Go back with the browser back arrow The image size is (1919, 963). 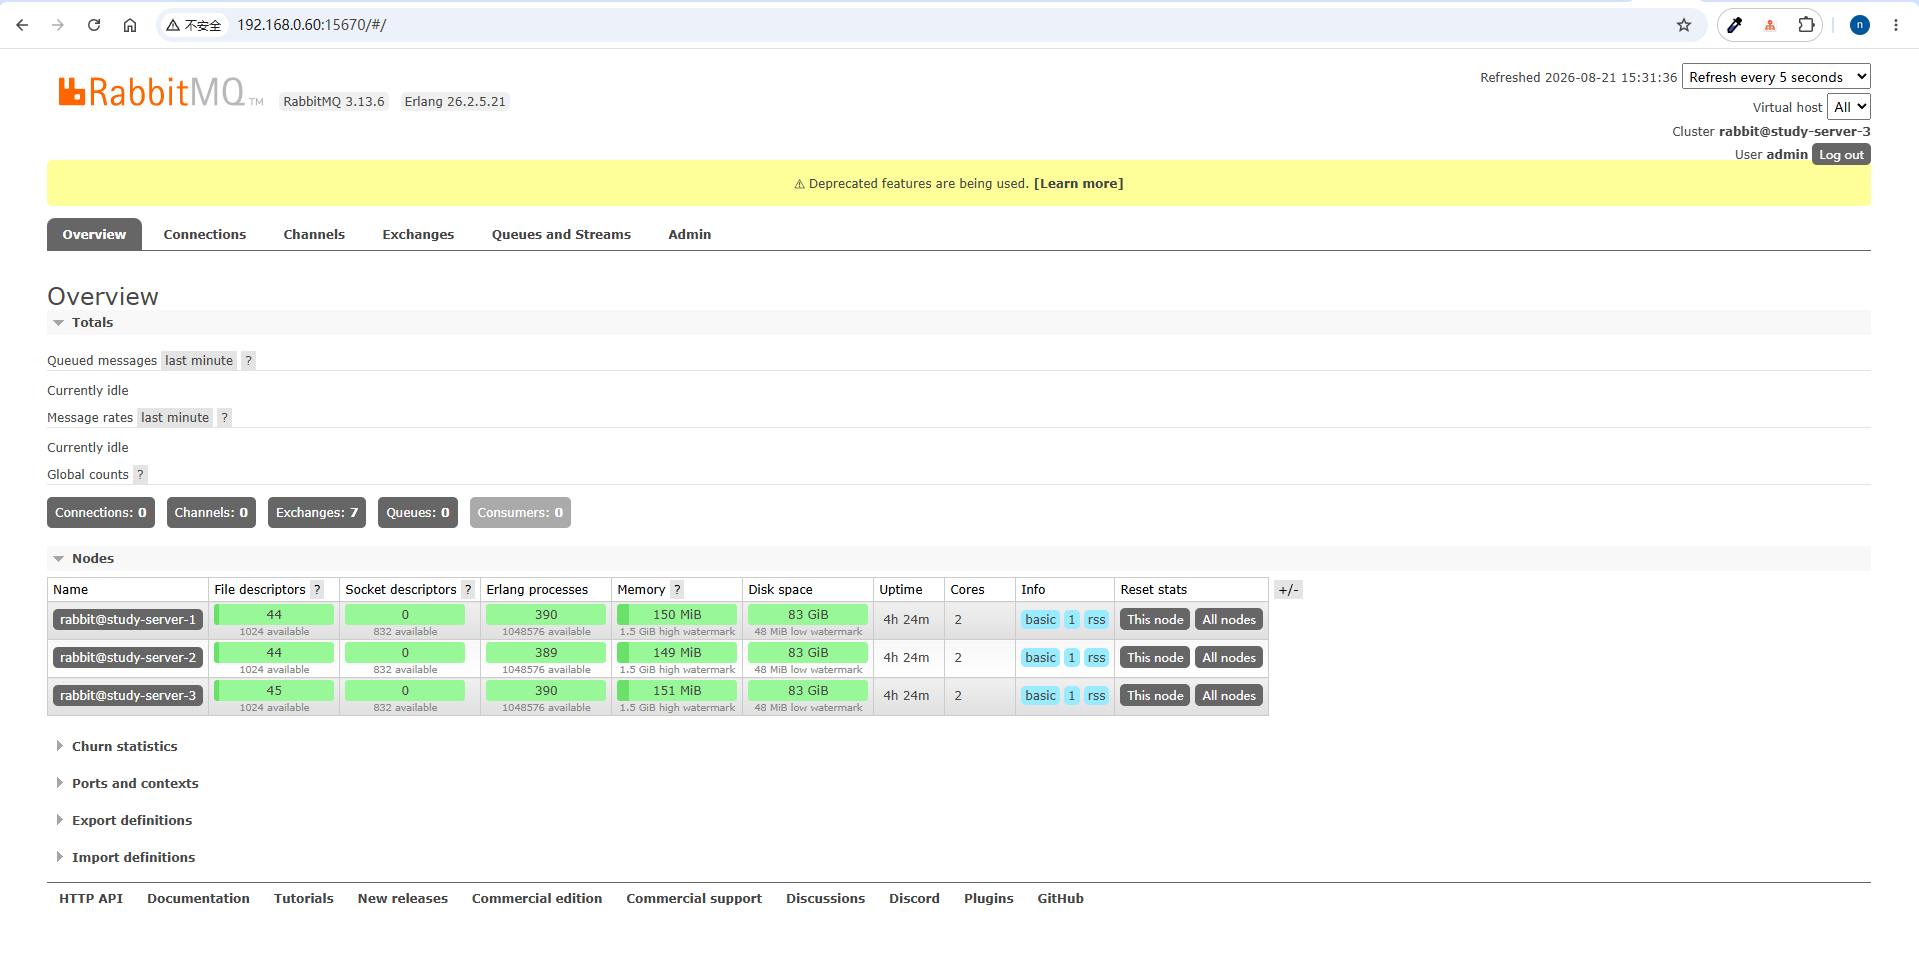[x=22, y=25]
